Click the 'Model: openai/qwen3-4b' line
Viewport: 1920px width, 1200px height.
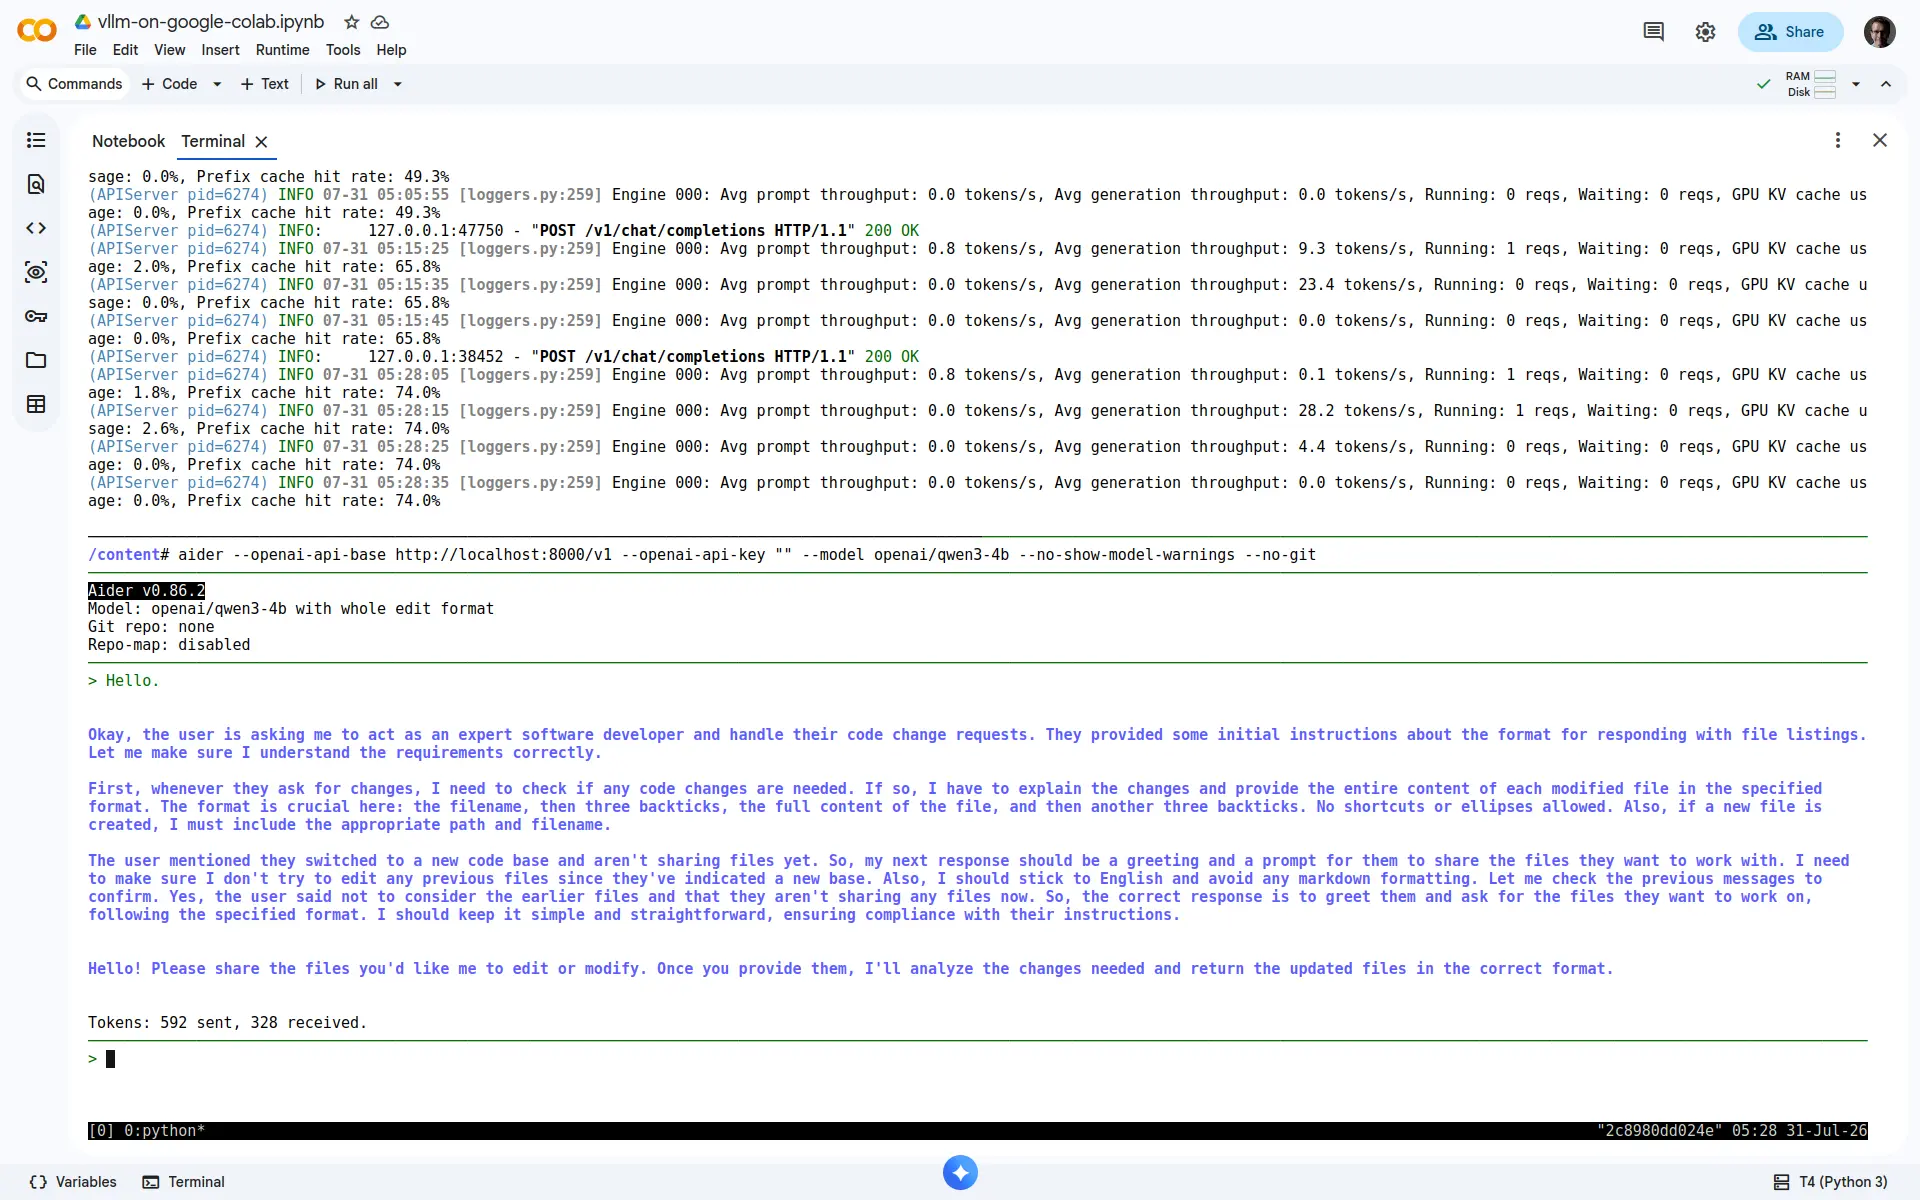pyautogui.click(x=291, y=609)
